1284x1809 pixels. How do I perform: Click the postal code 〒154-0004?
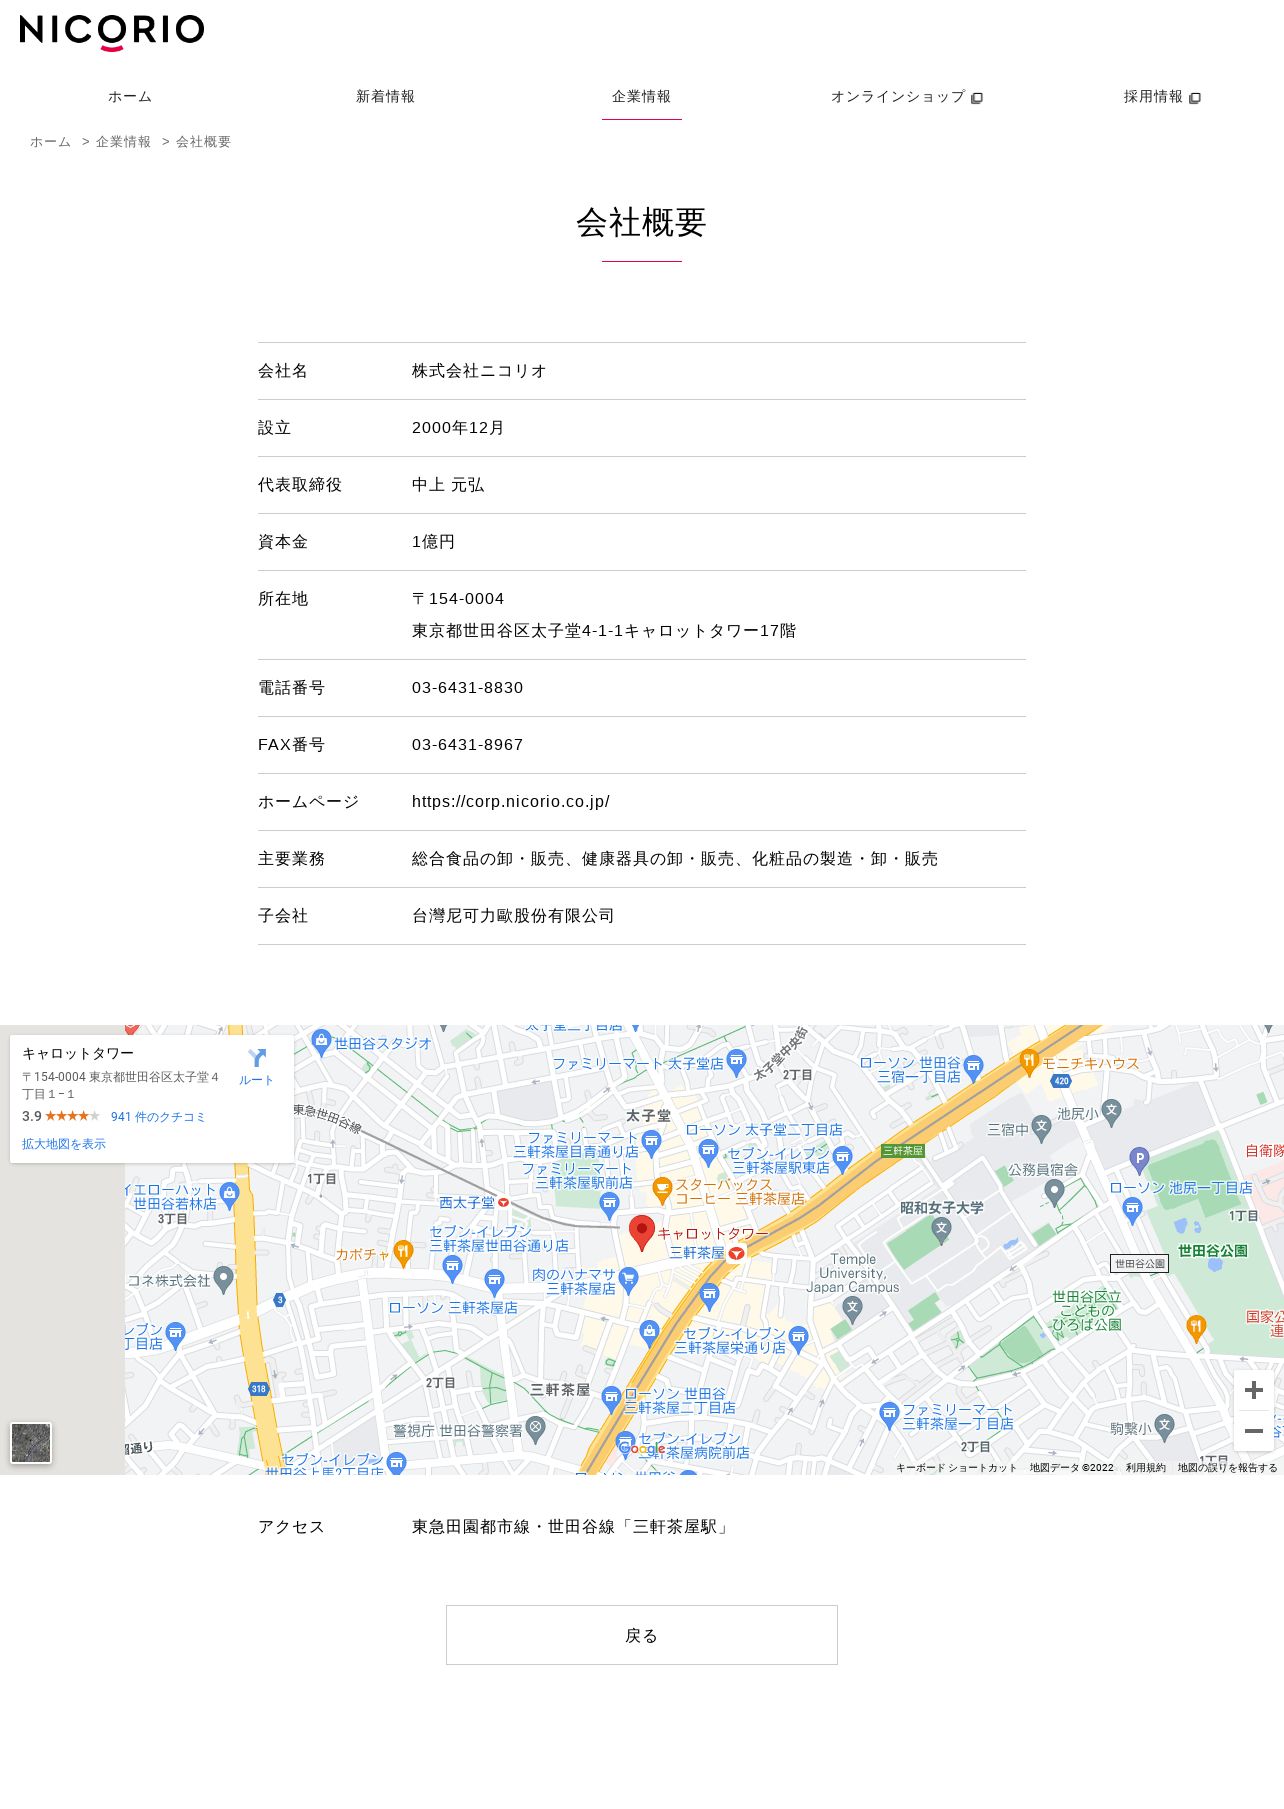458,599
